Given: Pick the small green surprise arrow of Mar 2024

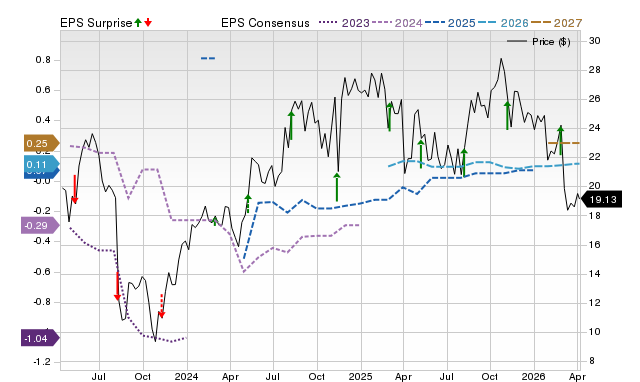Looking at the screenshot, I should 215,221.
